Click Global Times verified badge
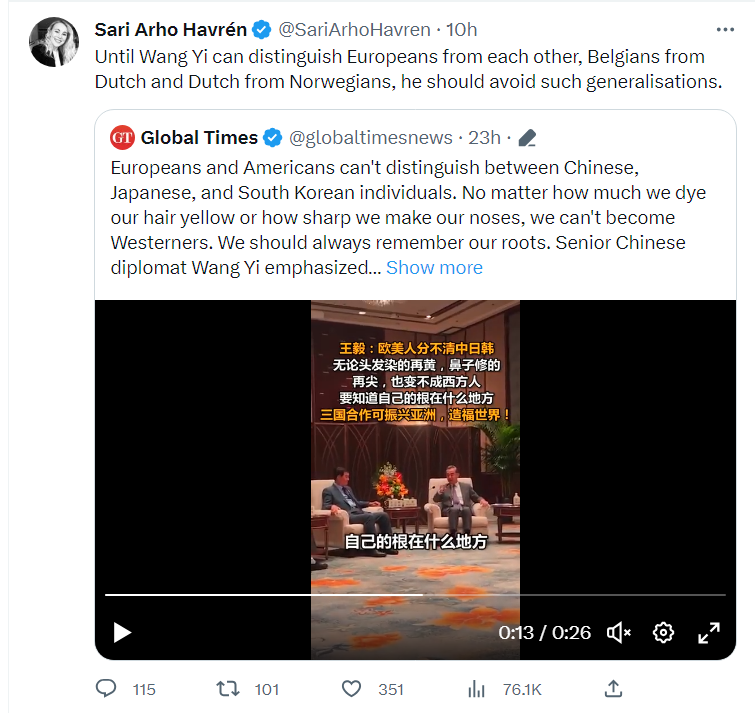755x713 pixels. coord(272,137)
